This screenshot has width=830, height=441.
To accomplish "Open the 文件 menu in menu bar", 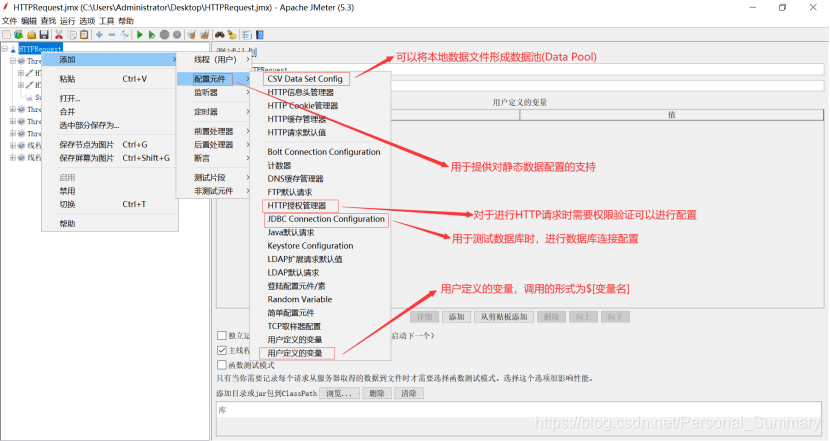I will [x=10, y=21].
